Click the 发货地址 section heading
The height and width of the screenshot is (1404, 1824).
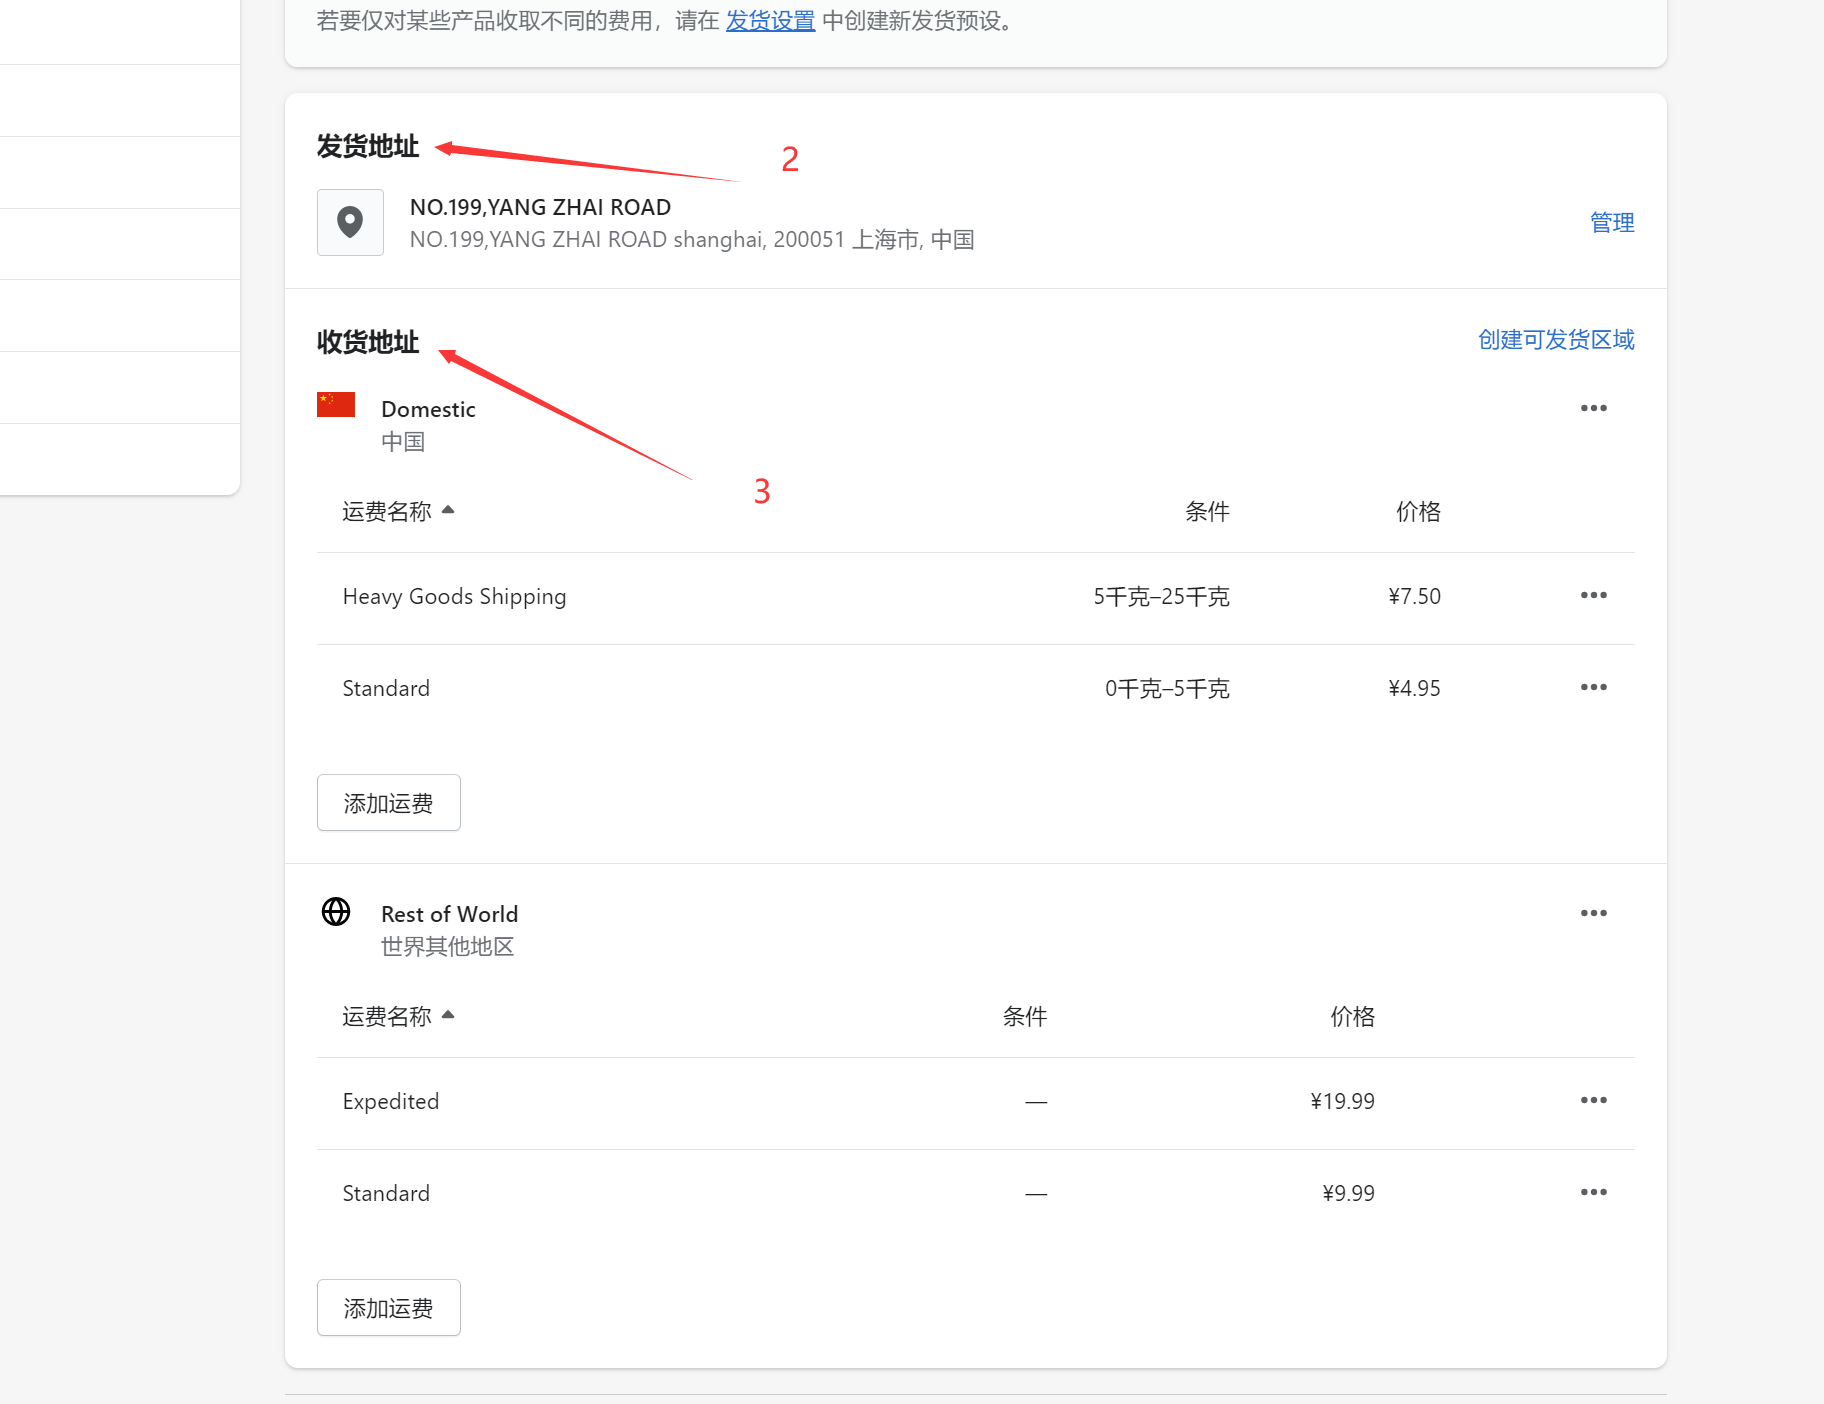pos(368,146)
